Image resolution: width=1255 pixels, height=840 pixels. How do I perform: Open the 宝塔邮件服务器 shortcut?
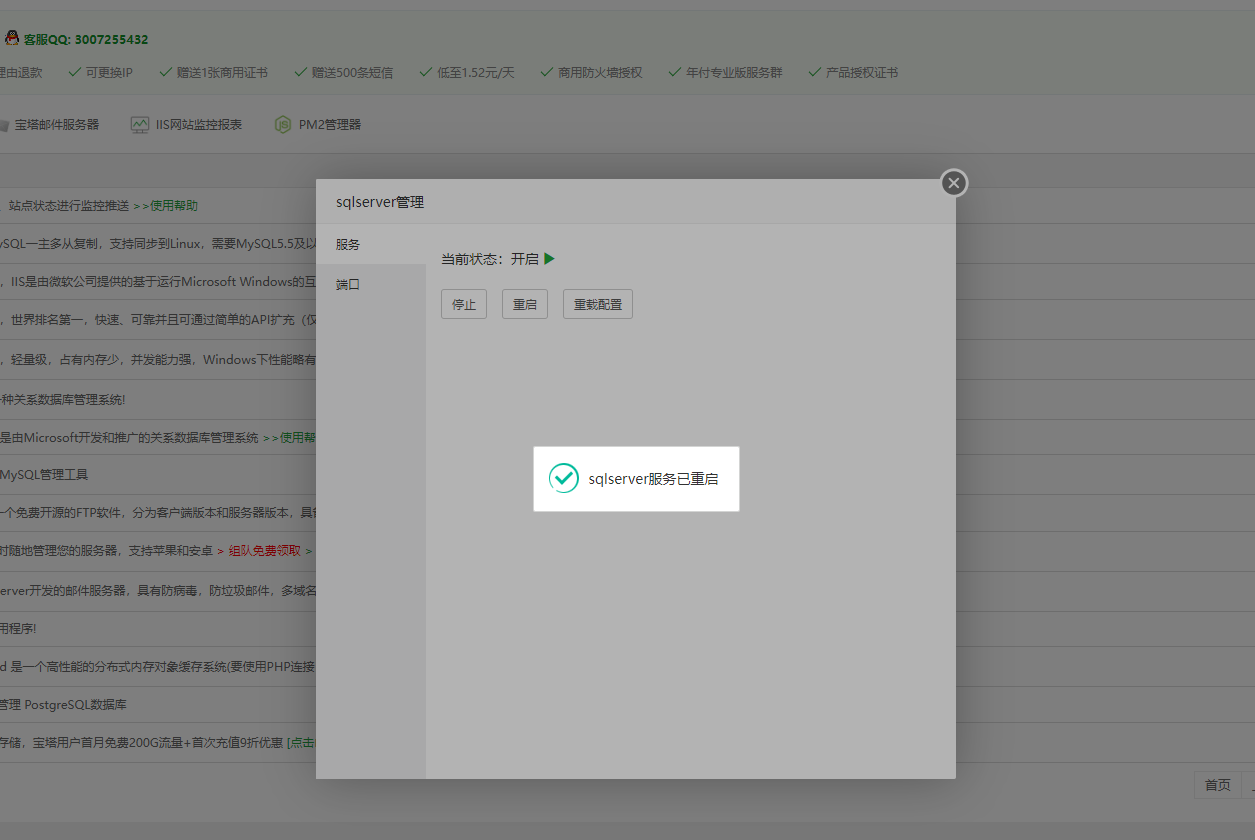[57, 125]
